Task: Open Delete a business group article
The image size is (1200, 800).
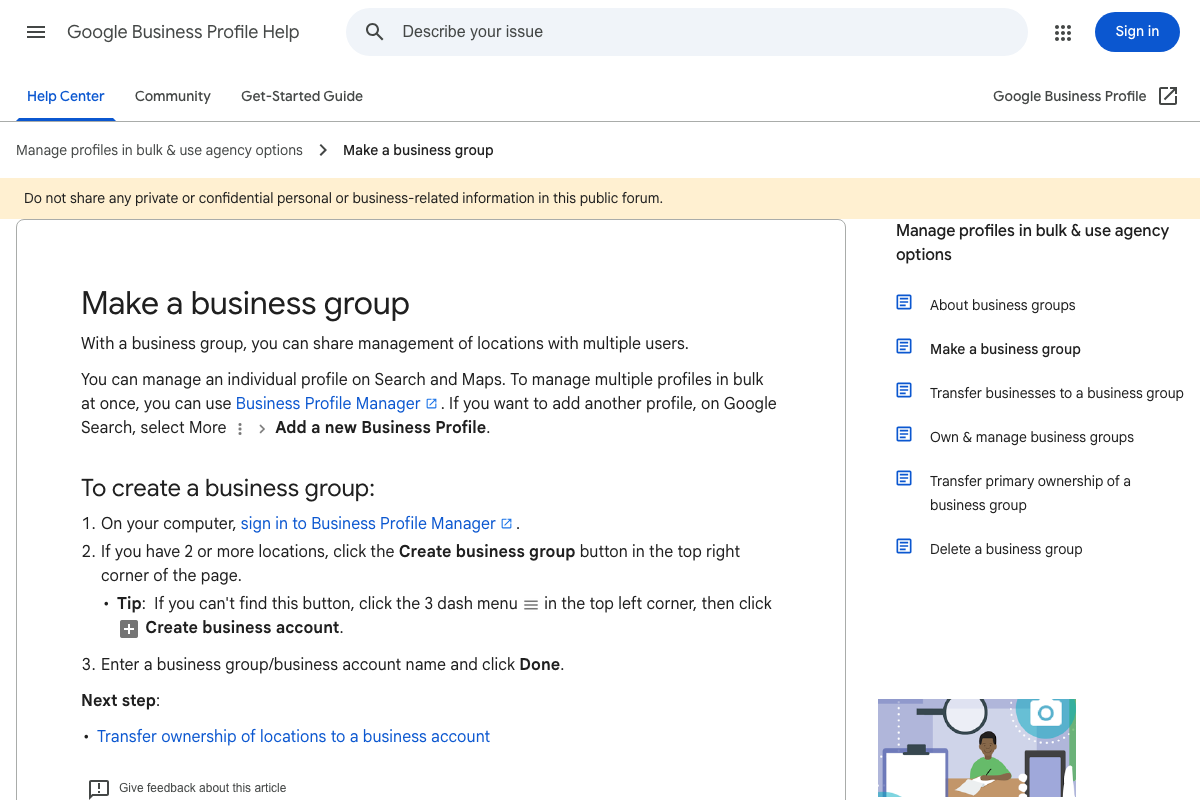Action: coord(1006,549)
